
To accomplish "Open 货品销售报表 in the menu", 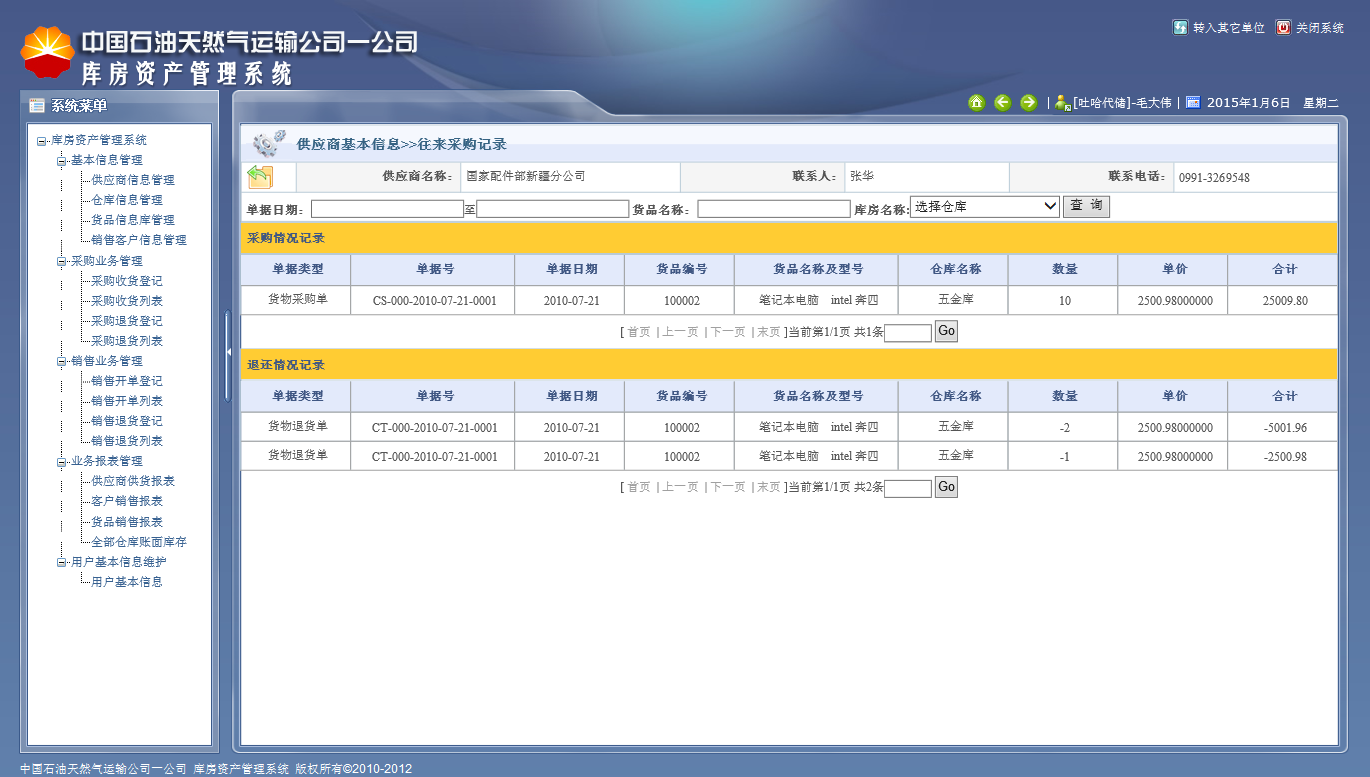I will click(x=127, y=522).
